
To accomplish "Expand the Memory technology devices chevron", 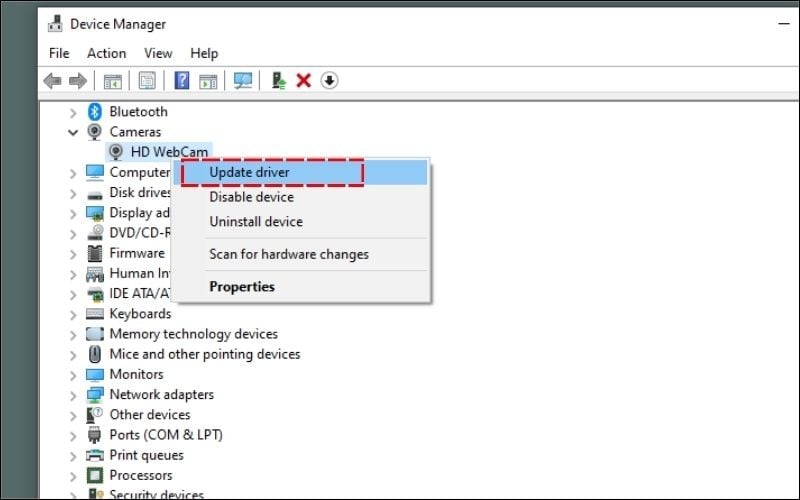I will [73, 335].
